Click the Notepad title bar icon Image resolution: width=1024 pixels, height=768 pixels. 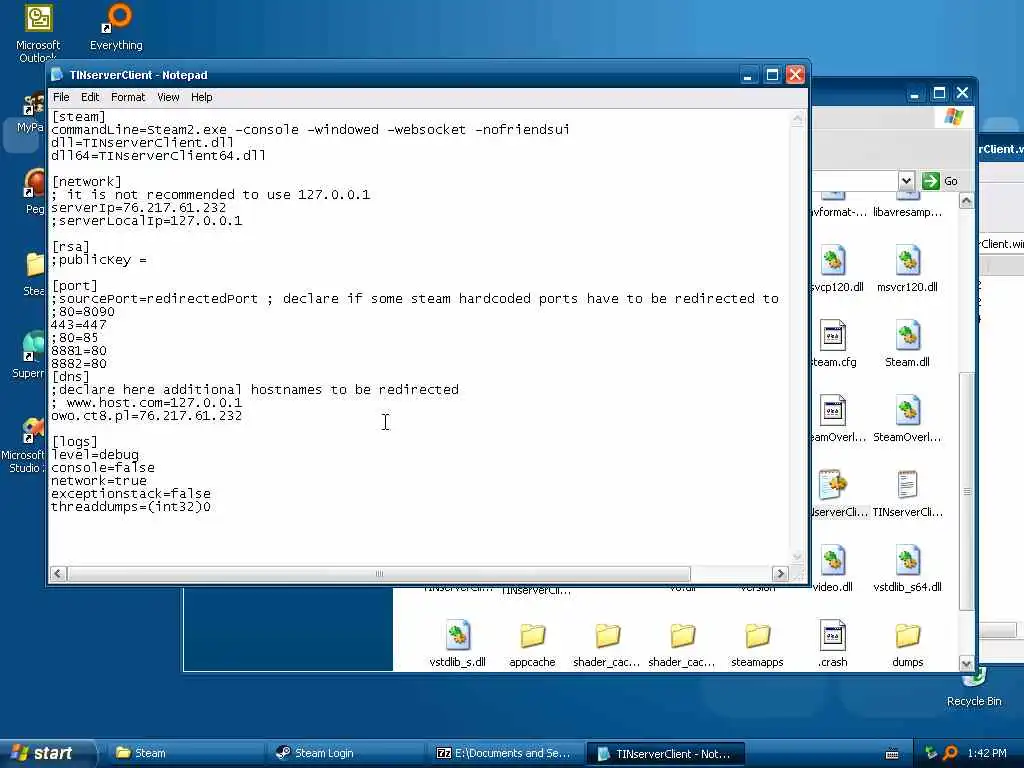pyautogui.click(x=57, y=74)
